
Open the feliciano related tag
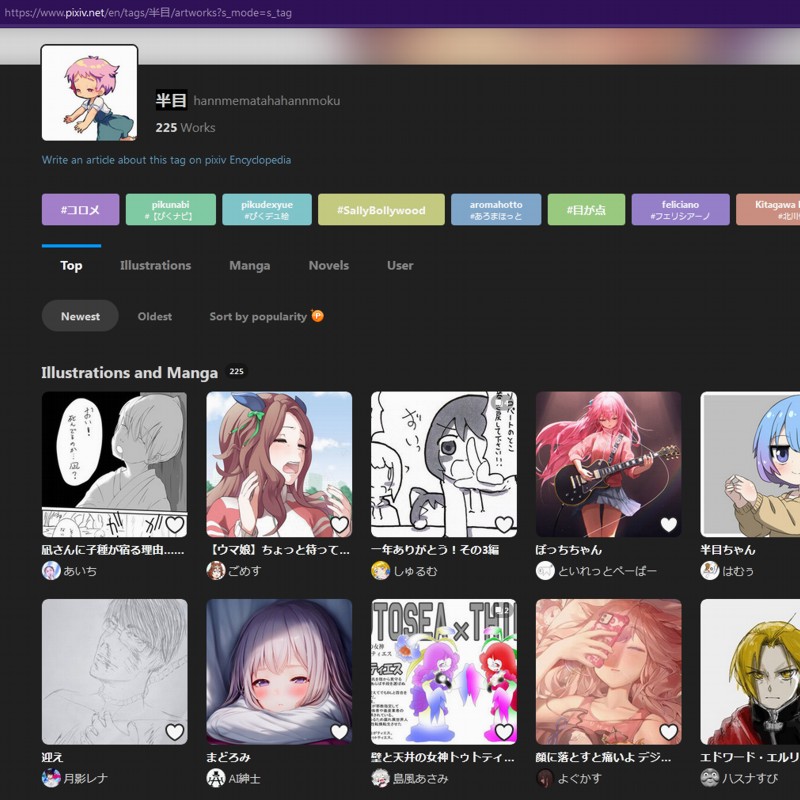pyautogui.click(x=681, y=210)
